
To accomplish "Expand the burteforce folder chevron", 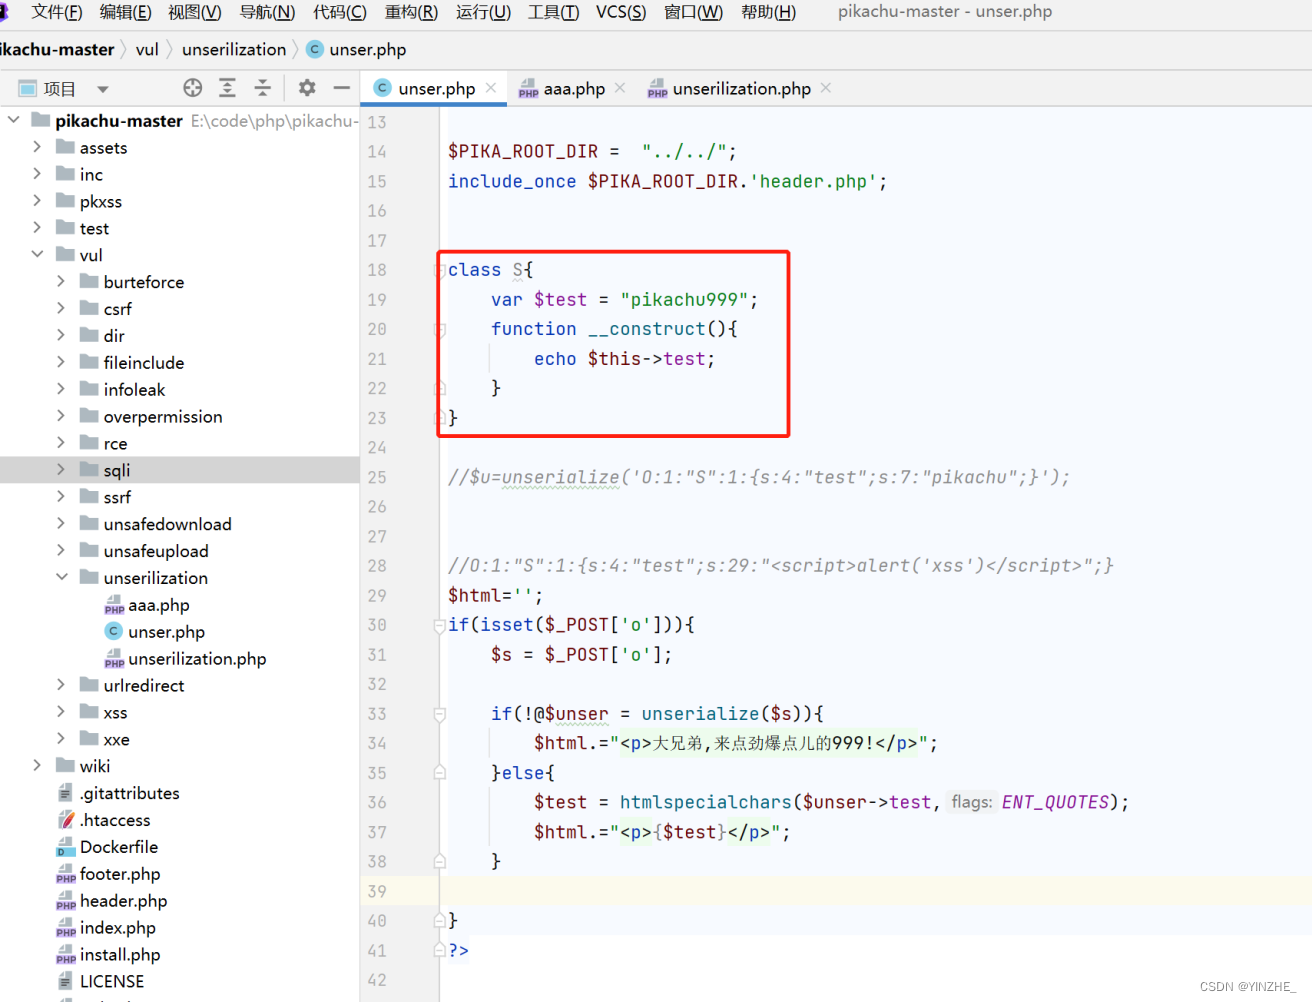I will [61, 282].
